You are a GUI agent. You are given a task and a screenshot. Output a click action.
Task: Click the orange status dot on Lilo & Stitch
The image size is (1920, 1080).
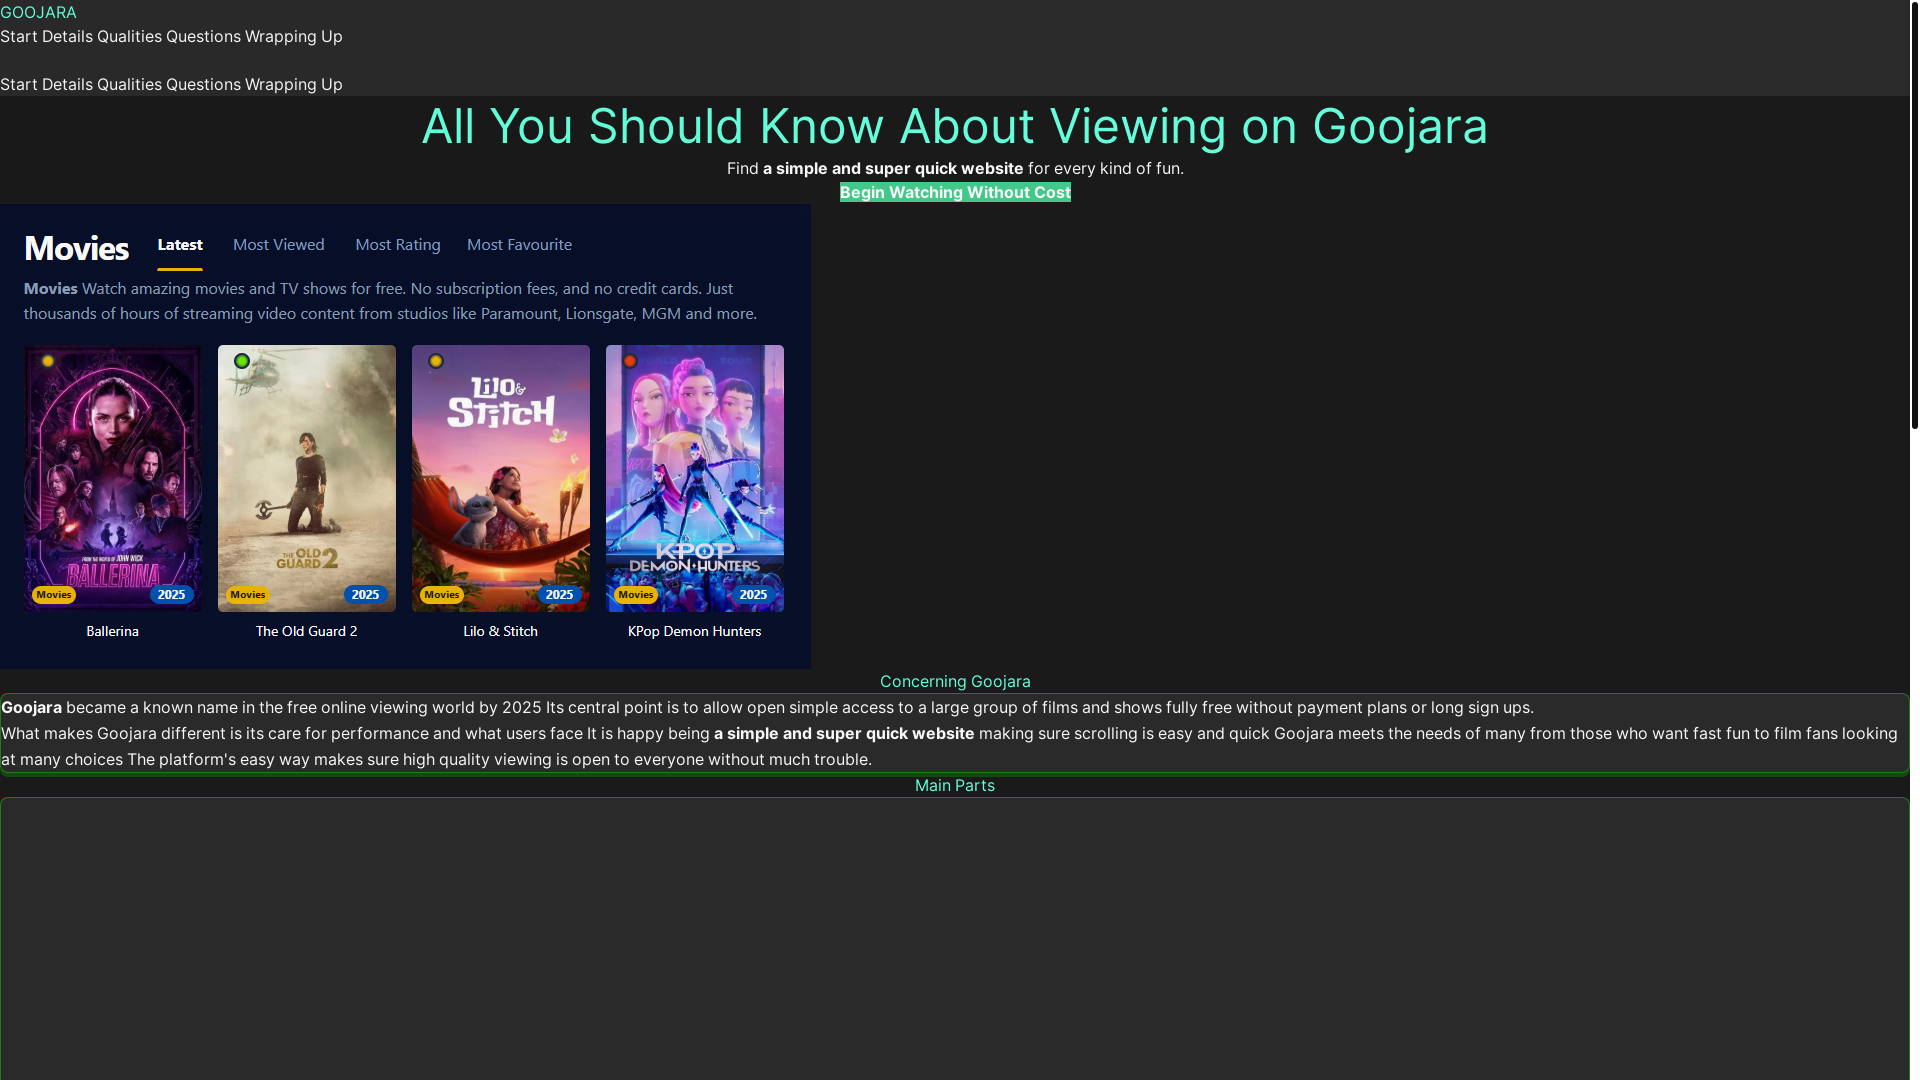(x=436, y=361)
